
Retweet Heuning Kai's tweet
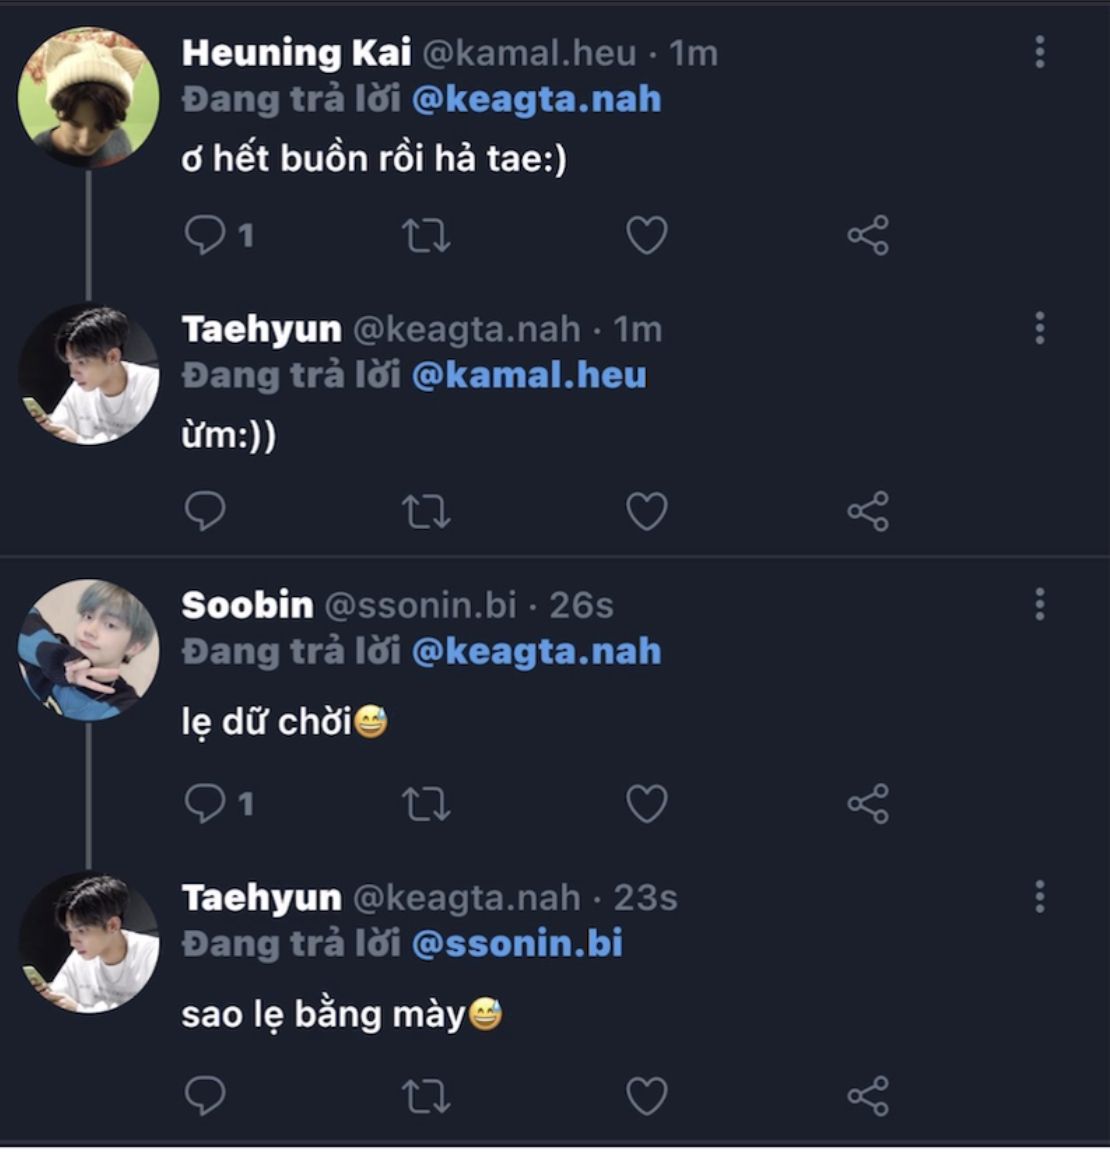426,236
